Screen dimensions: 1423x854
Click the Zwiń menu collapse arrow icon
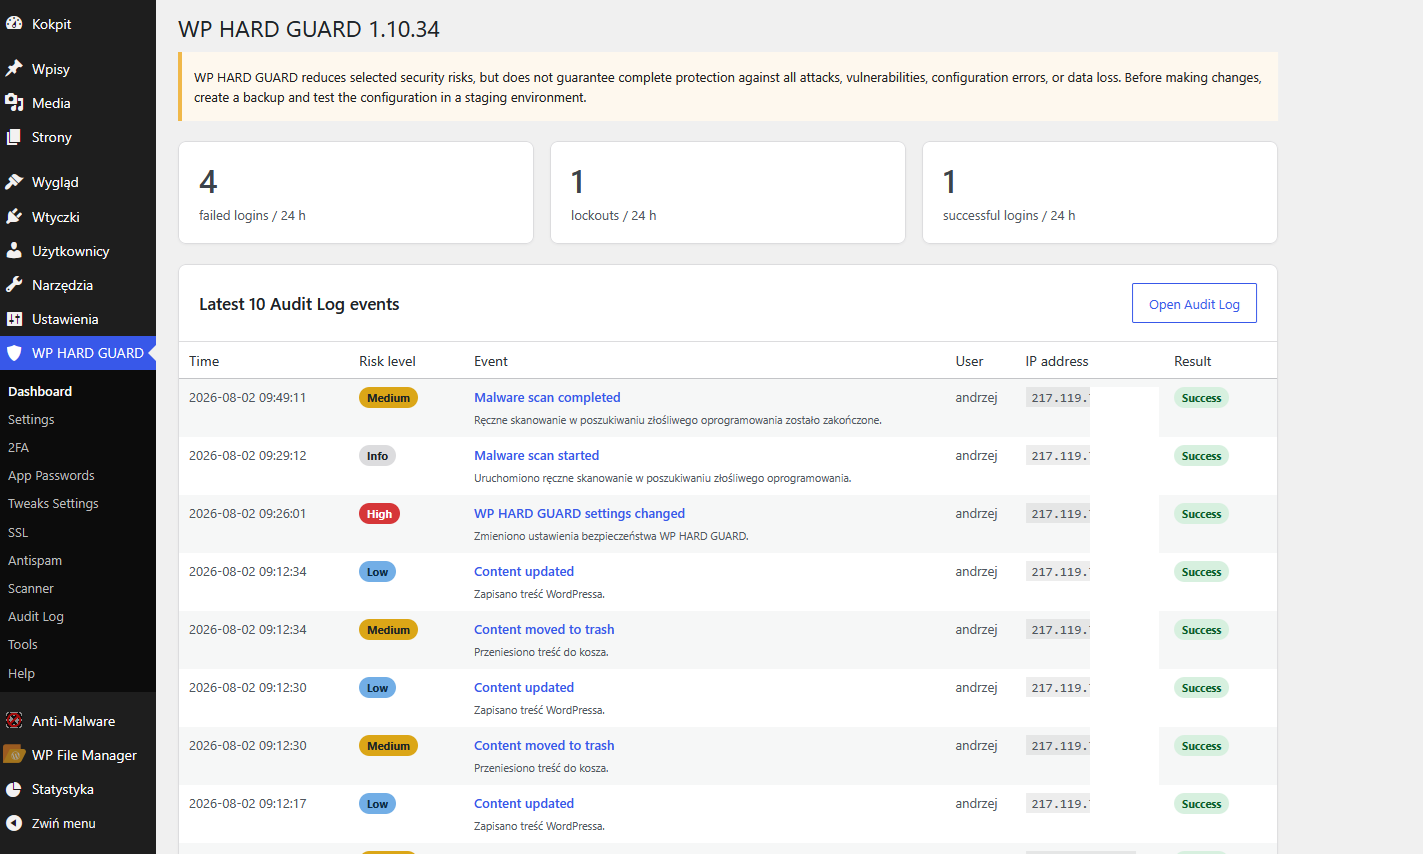click(x=14, y=823)
